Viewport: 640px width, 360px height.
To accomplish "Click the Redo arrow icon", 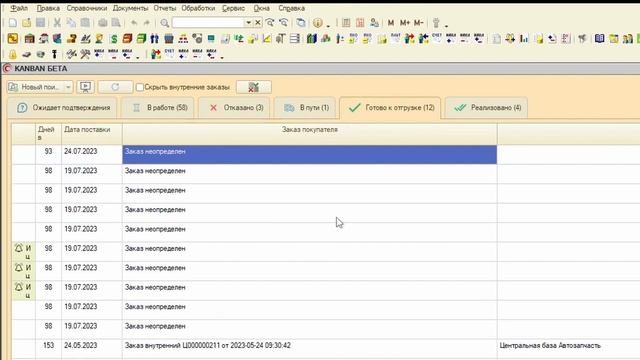I will (147, 23).
